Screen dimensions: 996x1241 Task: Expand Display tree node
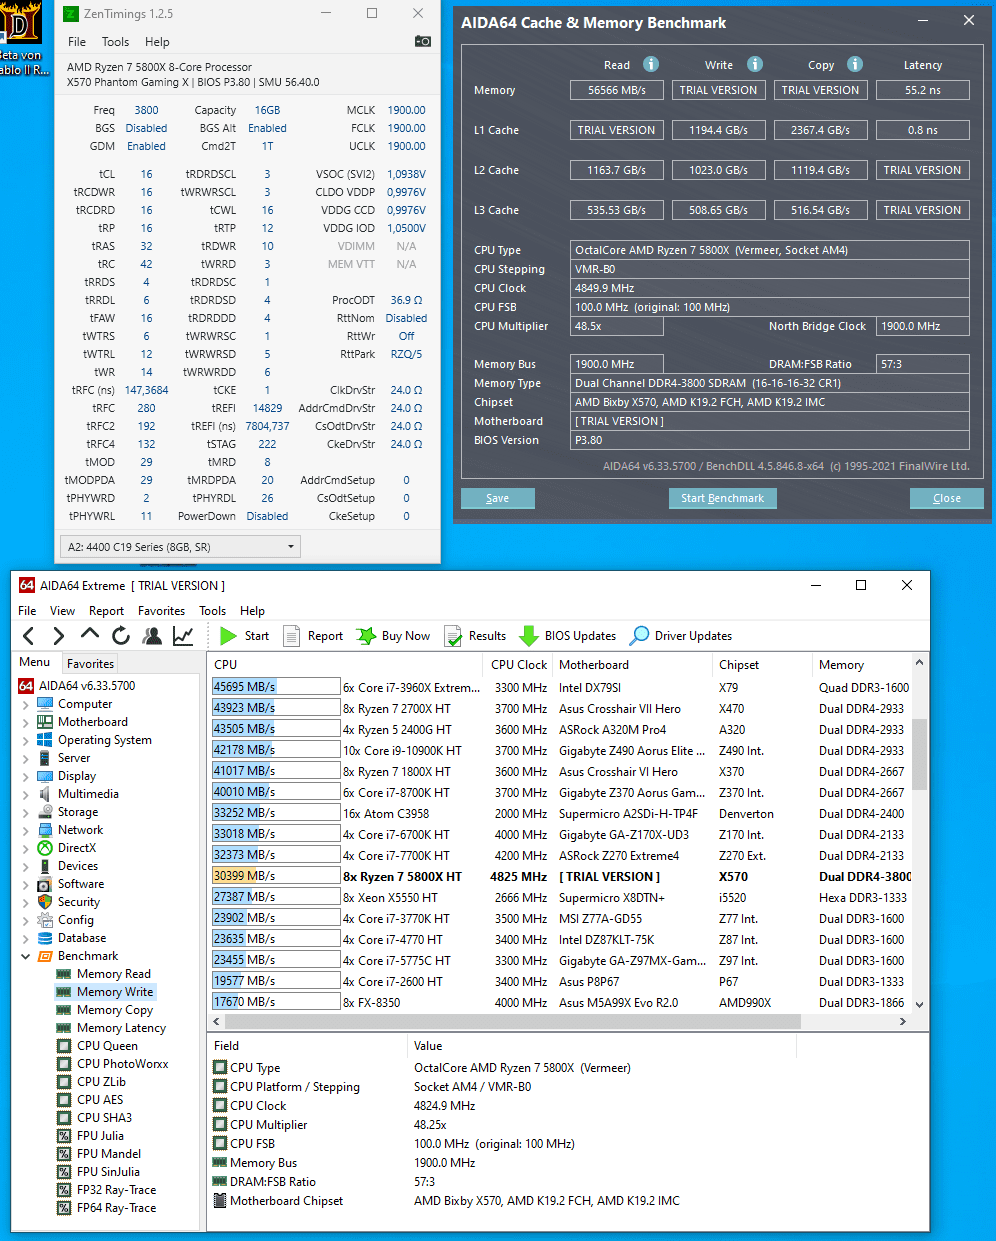25,776
